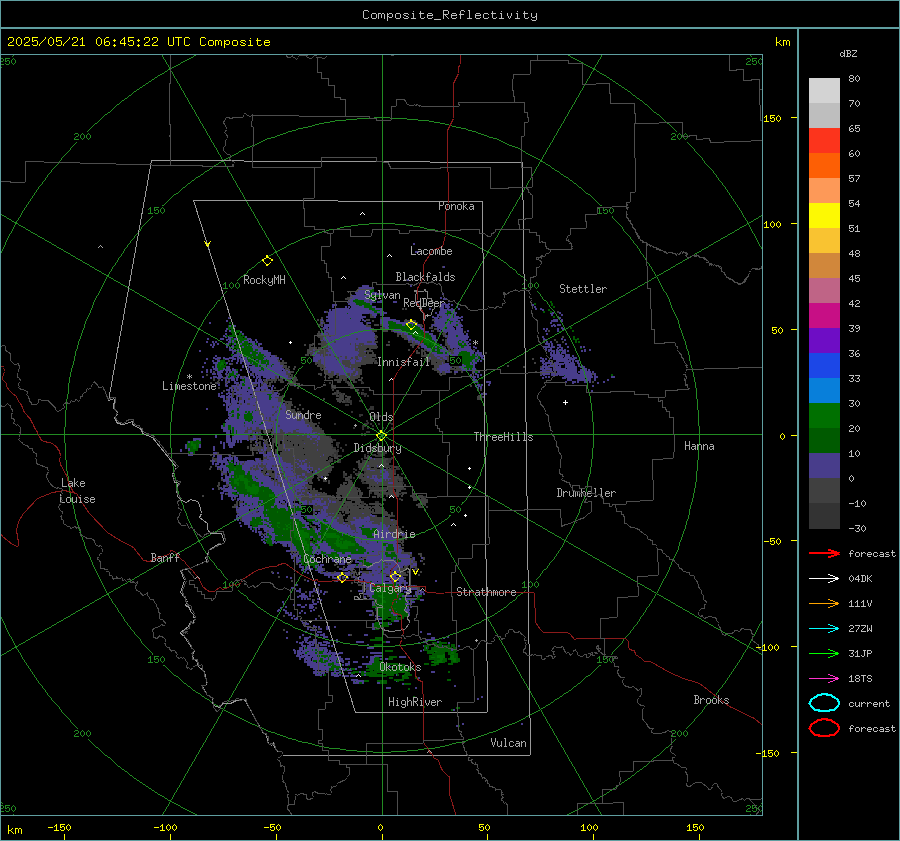This screenshot has height=841, width=900.
Task: Click the magenta swatch in dBZ scale
Action: [824, 316]
